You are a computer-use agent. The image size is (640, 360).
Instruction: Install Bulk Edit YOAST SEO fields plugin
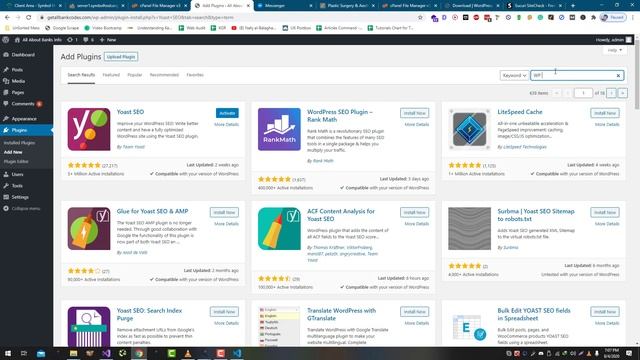pyautogui.click(x=605, y=312)
